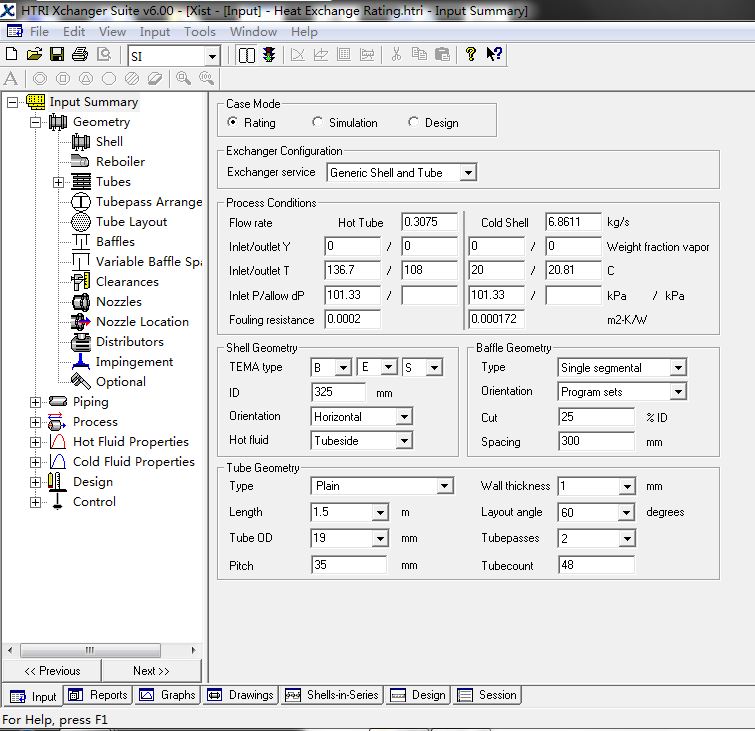
Task: Switch to the Session tab
Action: (487, 695)
